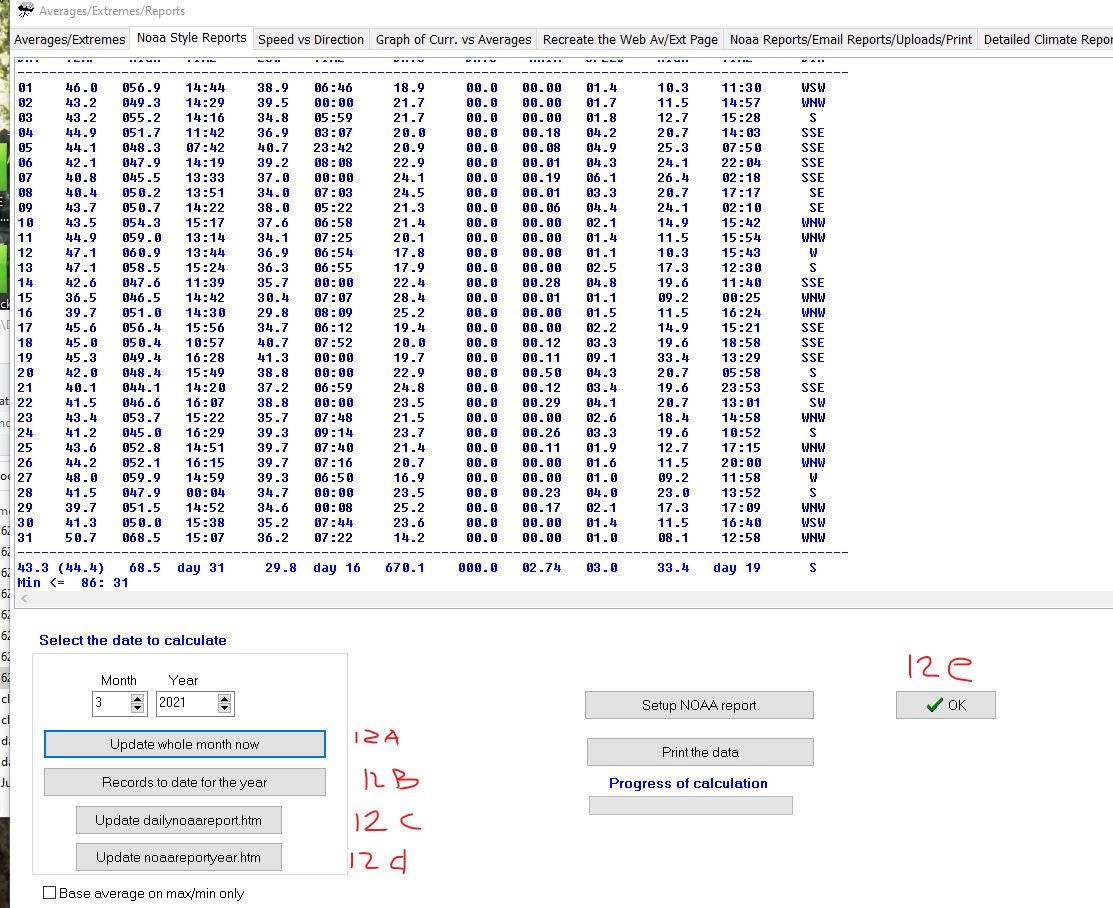Select Recreate the Web Av/Ext Page tab
The image size is (1113, 908).
(x=630, y=40)
